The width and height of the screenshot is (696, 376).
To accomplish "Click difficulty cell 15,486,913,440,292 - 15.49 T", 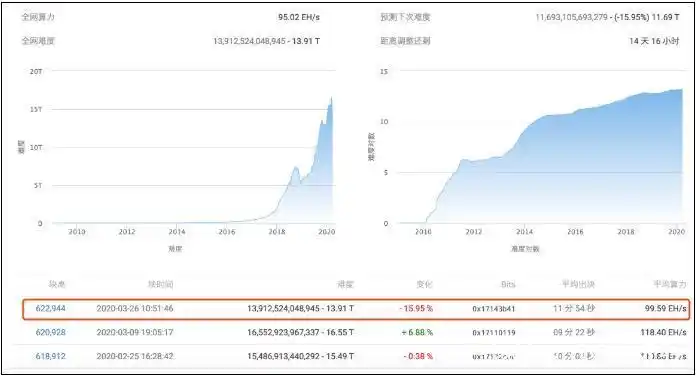I will [301, 356].
